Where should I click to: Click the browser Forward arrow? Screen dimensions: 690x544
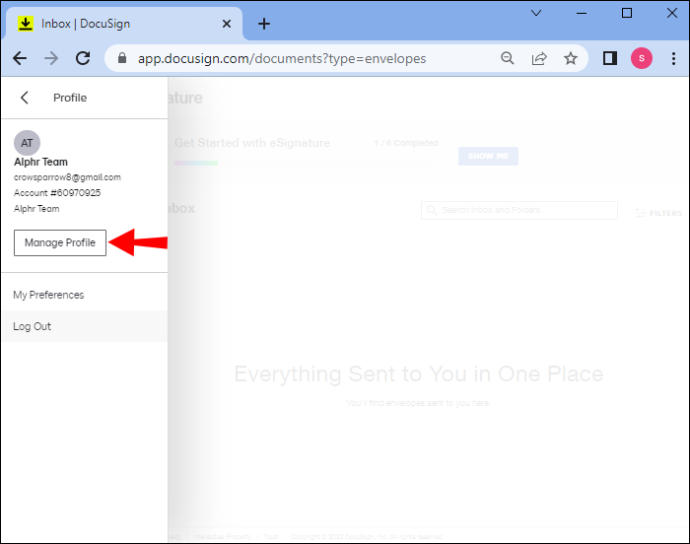[x=51, y=58]
